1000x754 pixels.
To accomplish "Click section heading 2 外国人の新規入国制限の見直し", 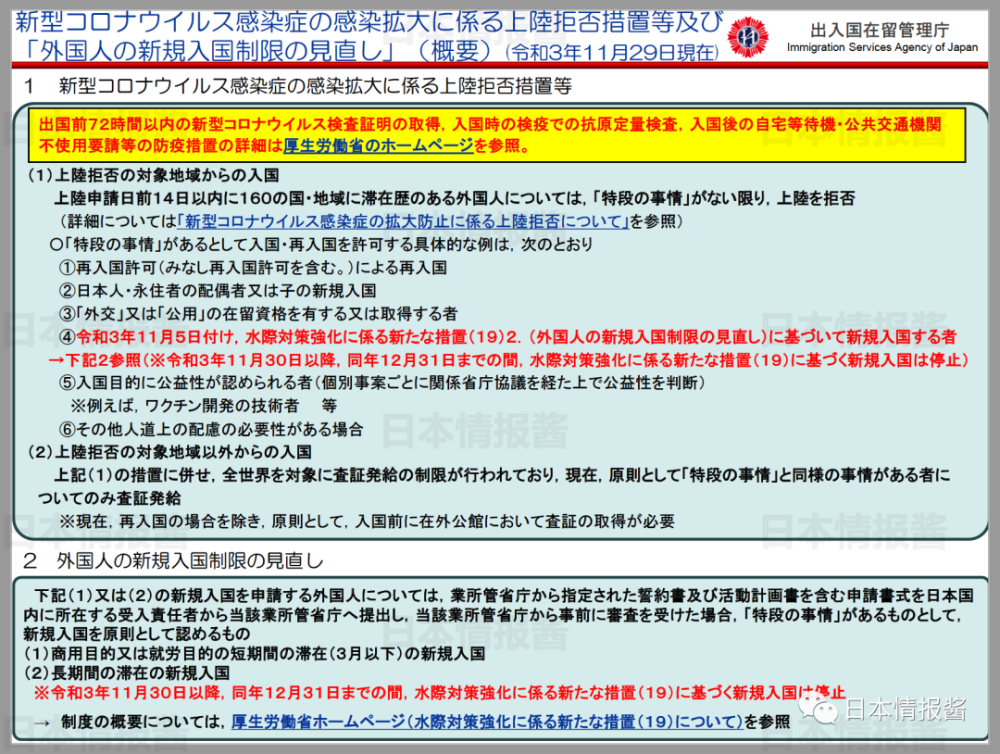I will point(173,561).
